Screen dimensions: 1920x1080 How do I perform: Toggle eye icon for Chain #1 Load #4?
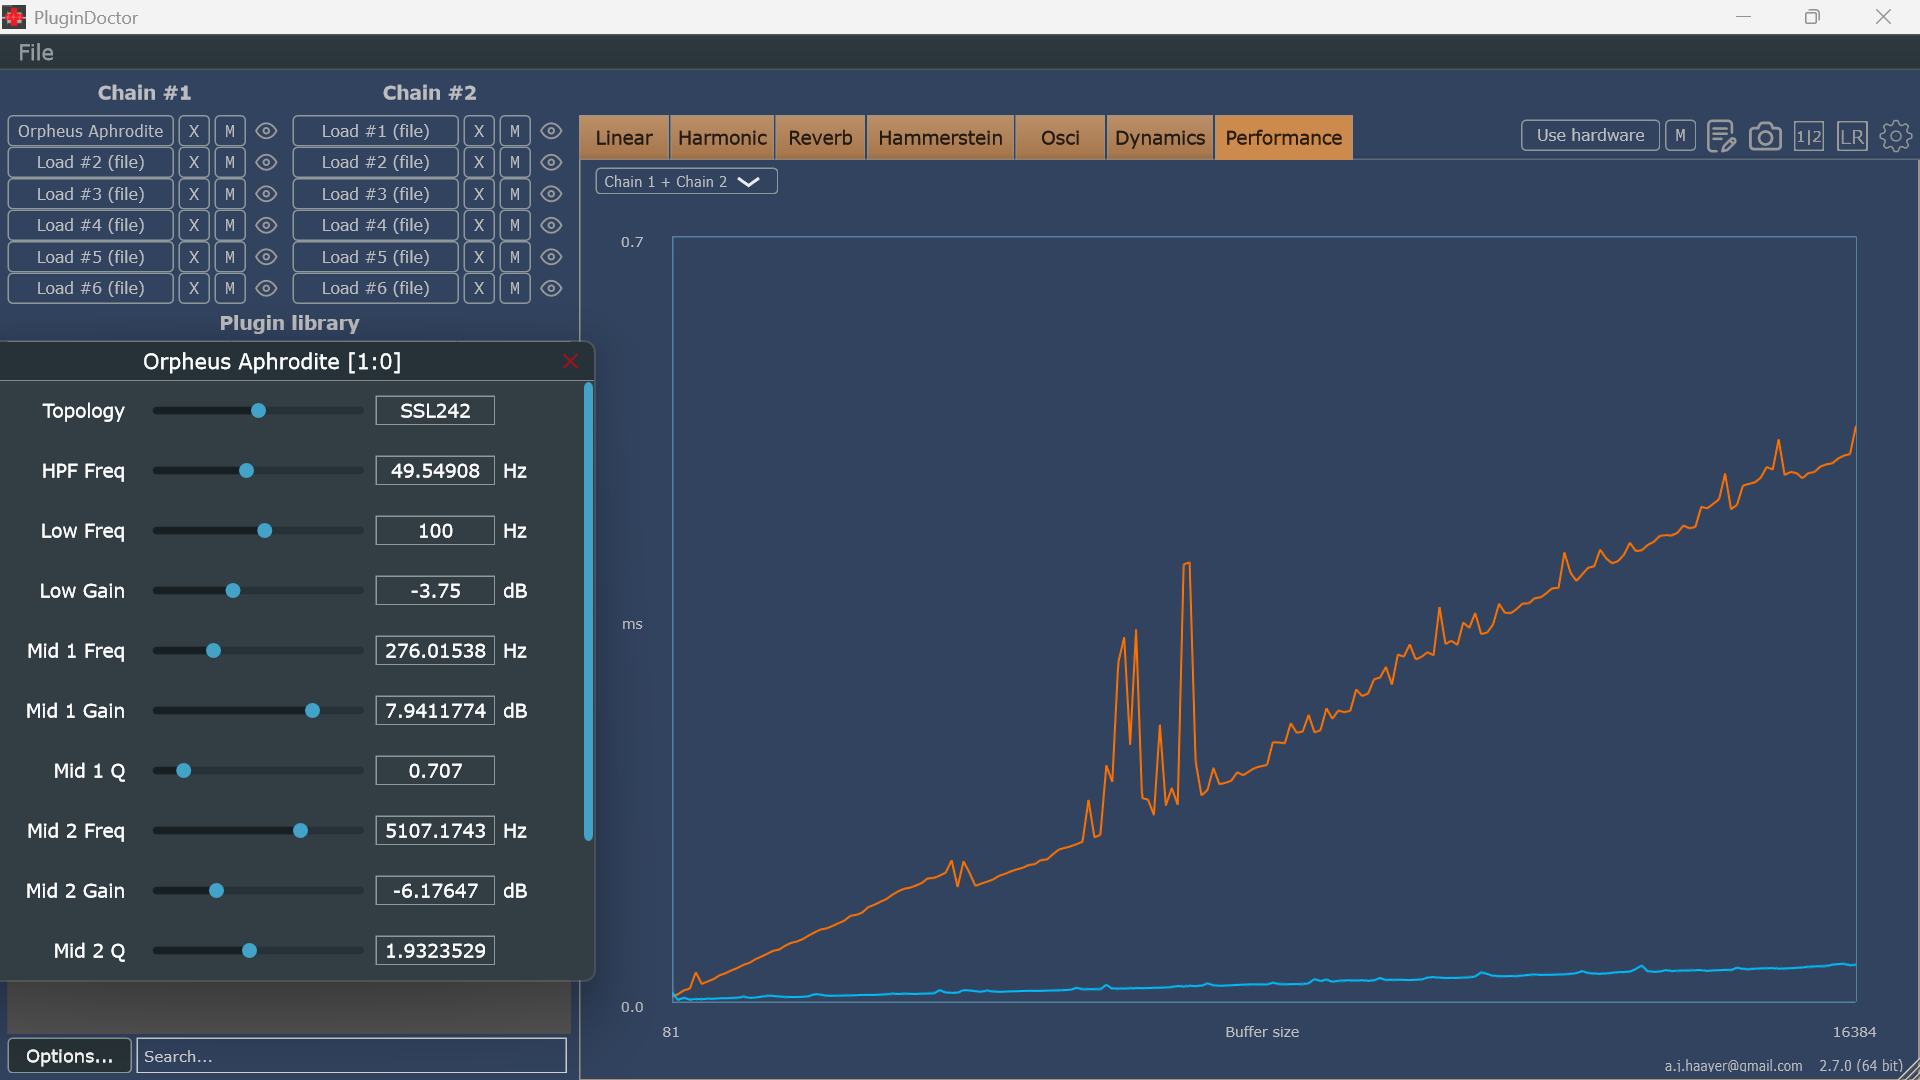click(266, 225)
